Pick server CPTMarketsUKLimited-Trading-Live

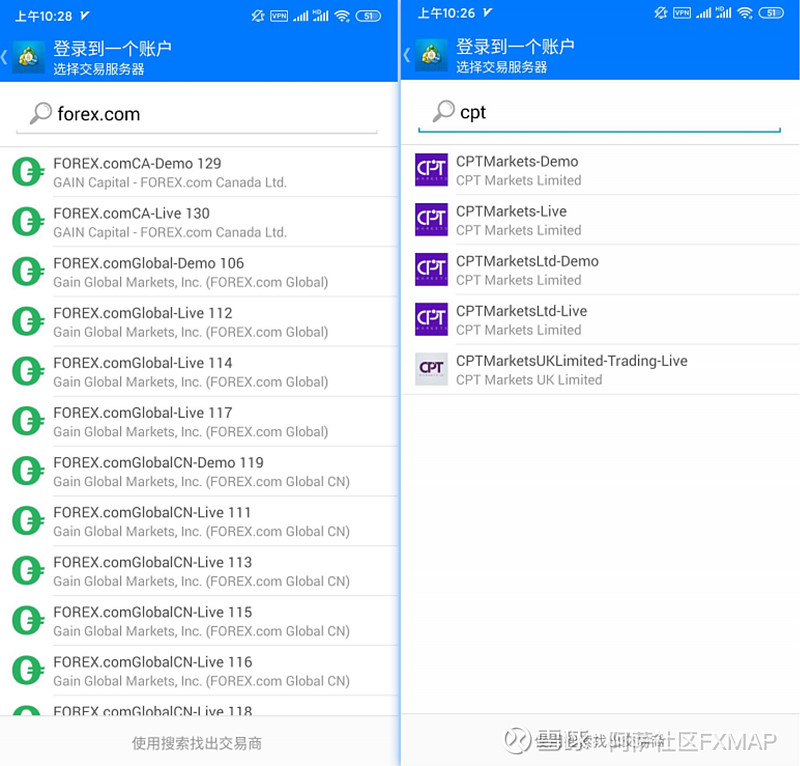601,369
